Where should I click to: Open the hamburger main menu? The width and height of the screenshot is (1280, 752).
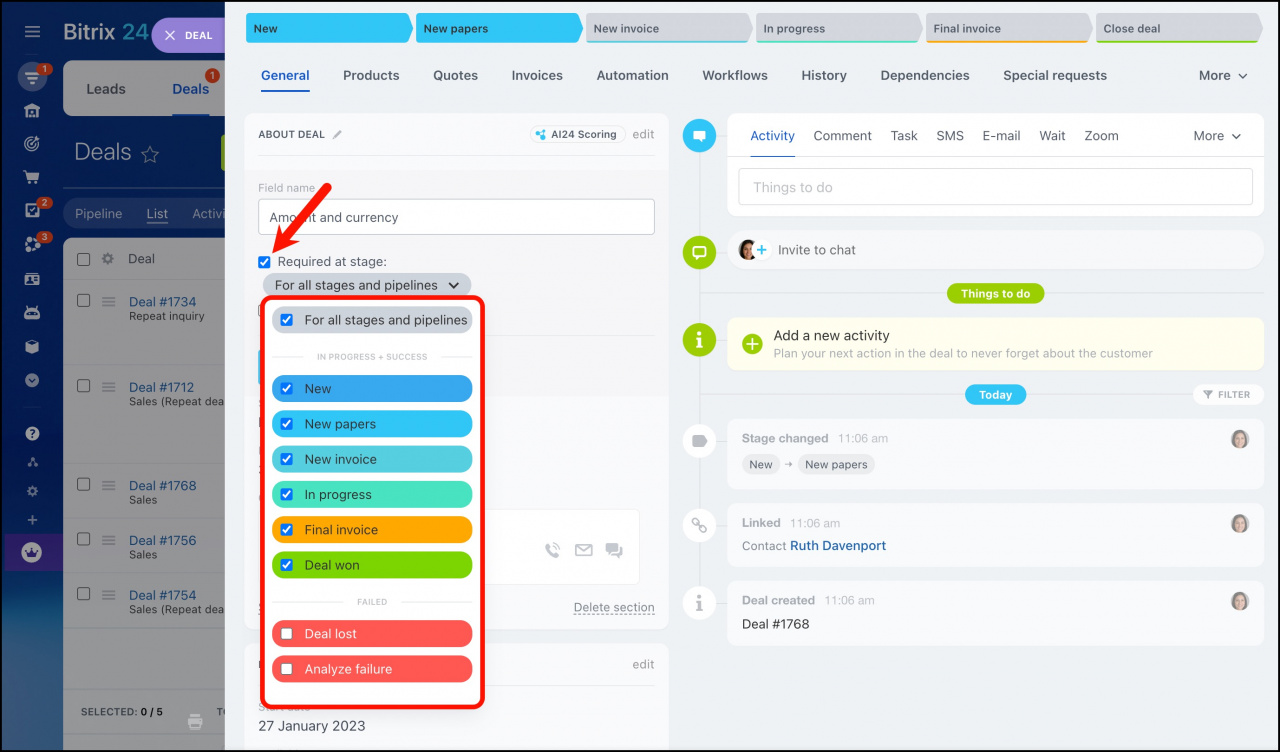click(32, 32)
